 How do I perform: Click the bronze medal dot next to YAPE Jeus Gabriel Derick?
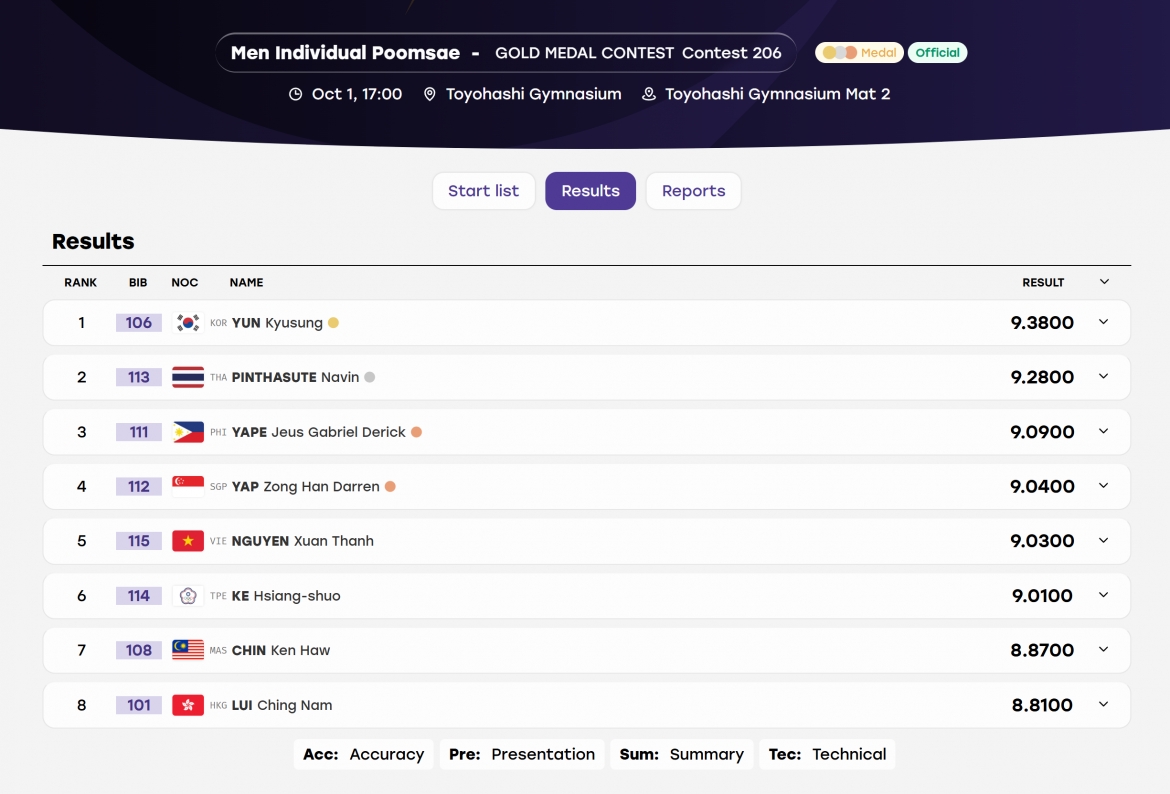(416, 432)
